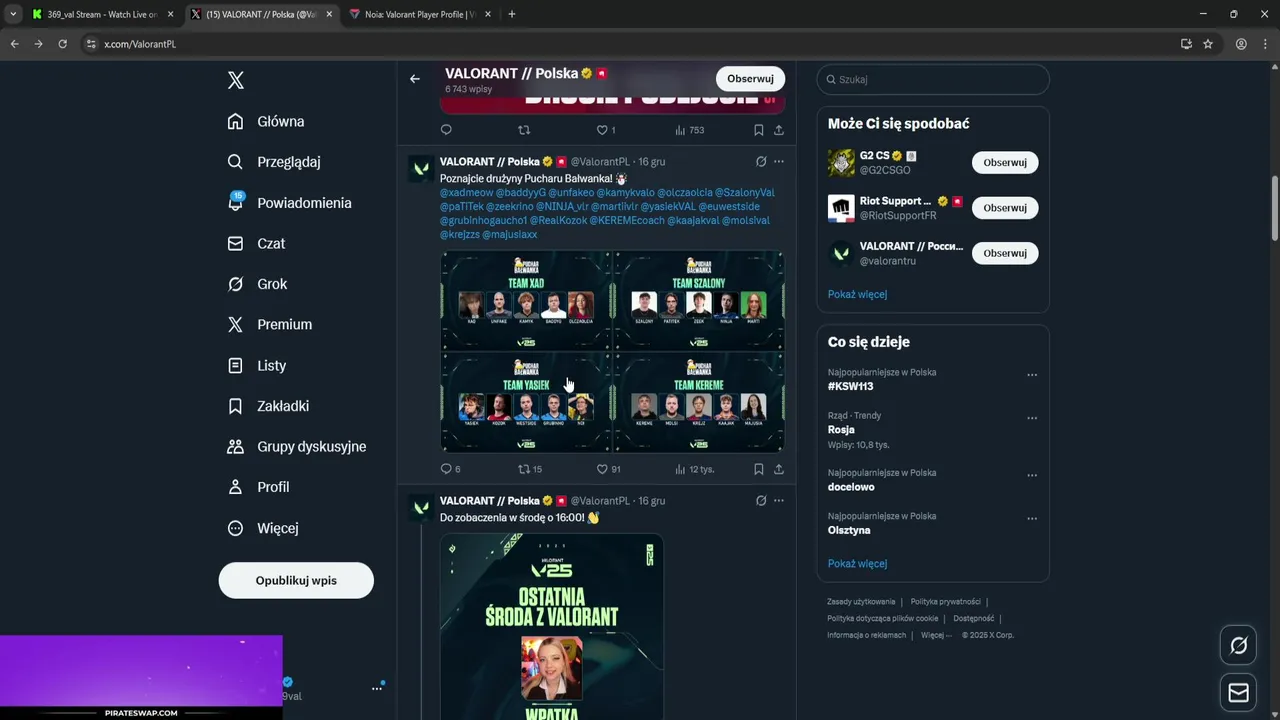The width and height of the screenshot is (1280, 720).
Task: Click the X logo in sidebar
Action: [x=236, y=81]
